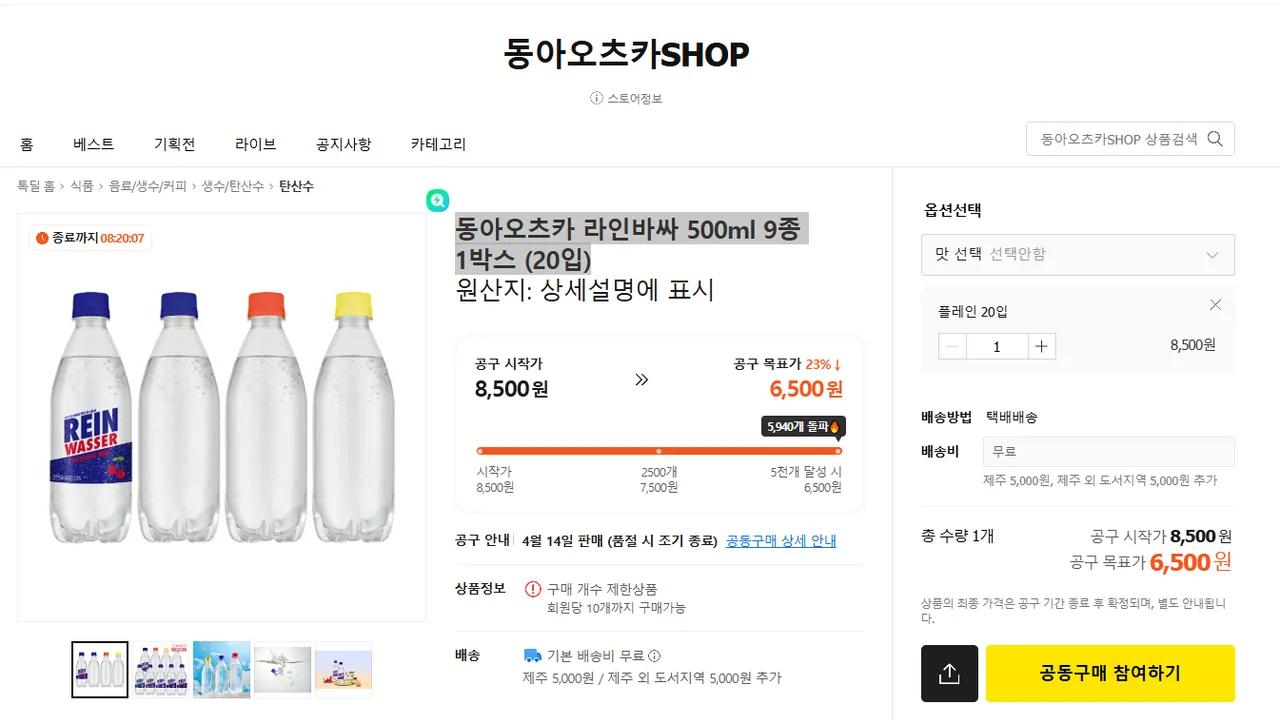
Task: Click the 생수/탄산수 breadcrumb link
Action: (232, 186)
